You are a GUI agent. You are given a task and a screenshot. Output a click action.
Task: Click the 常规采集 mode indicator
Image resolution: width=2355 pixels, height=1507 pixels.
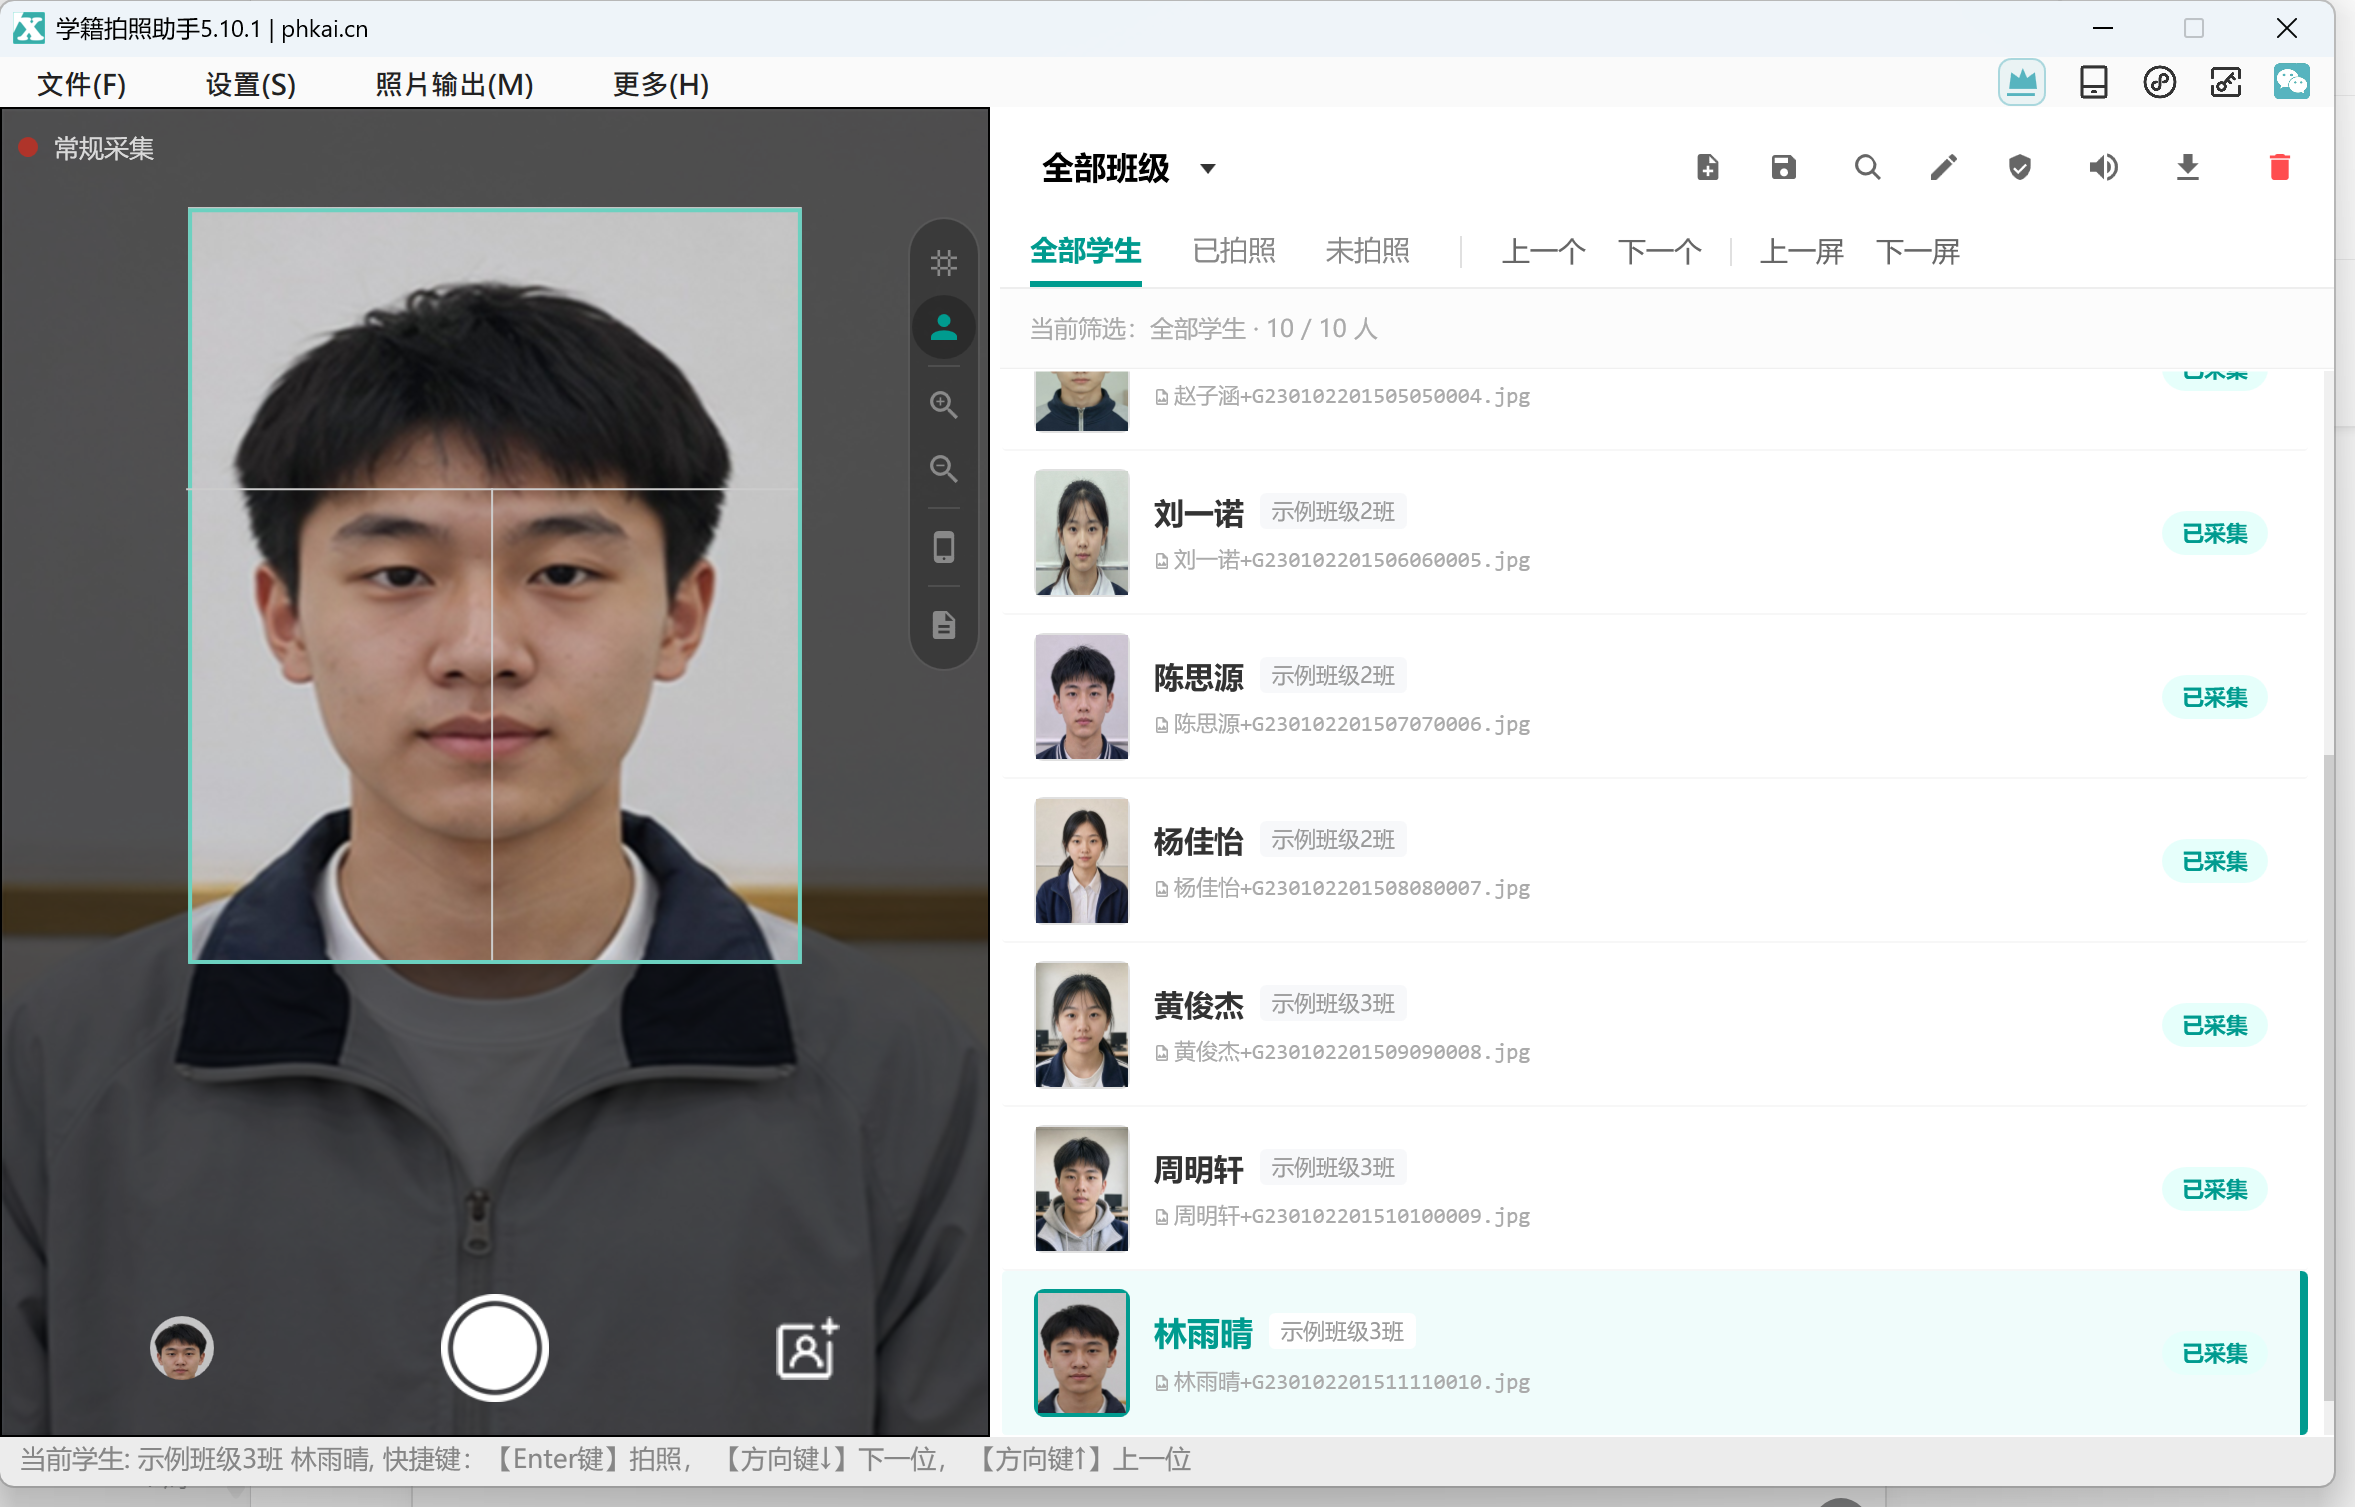tap(87, 148)
